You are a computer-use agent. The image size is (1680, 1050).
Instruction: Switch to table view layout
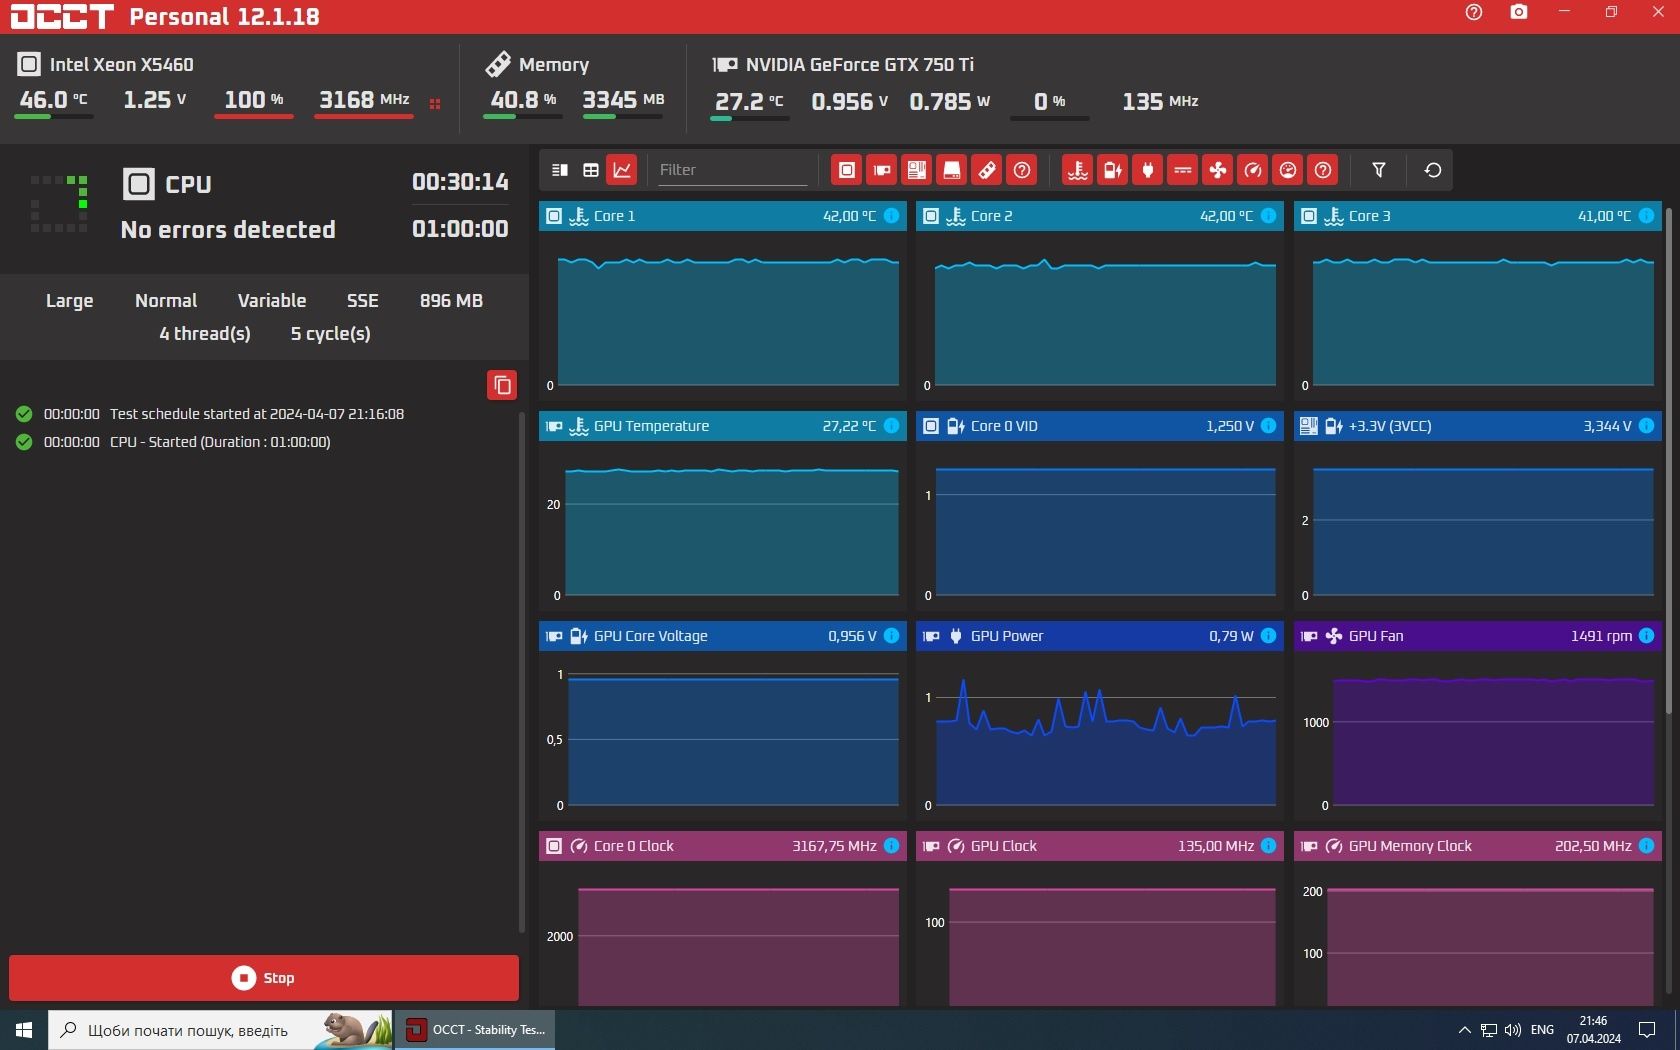pyautogui.click(x=591, y=170)
